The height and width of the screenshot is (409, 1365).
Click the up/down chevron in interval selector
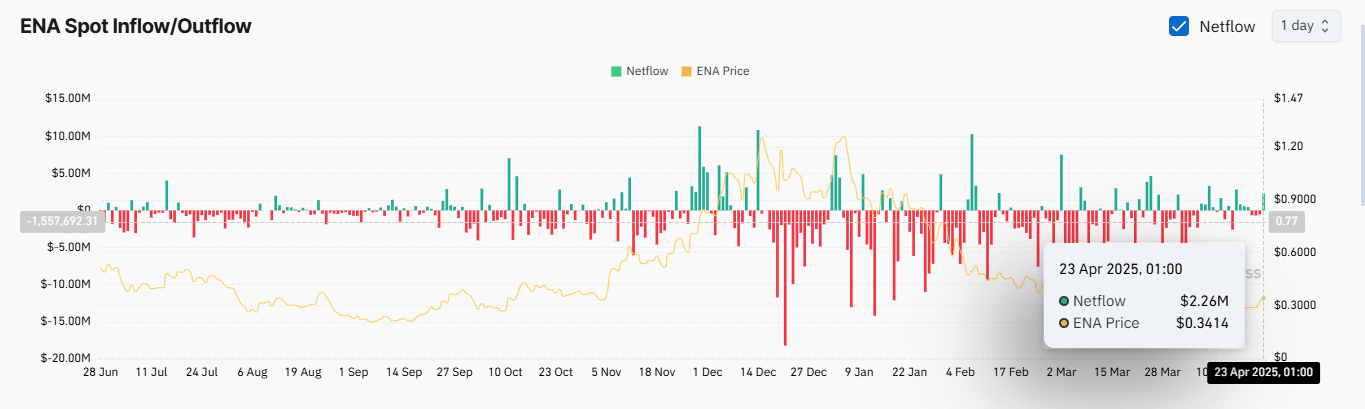tap(1325, 26)
